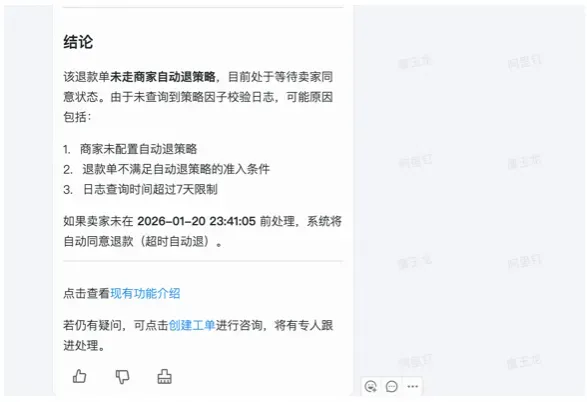Image resolution: width=587 pixels, height=402 pixels.
Task: Select list item 日志查询时间超过7天限制
Action: [x=150, y=189]
